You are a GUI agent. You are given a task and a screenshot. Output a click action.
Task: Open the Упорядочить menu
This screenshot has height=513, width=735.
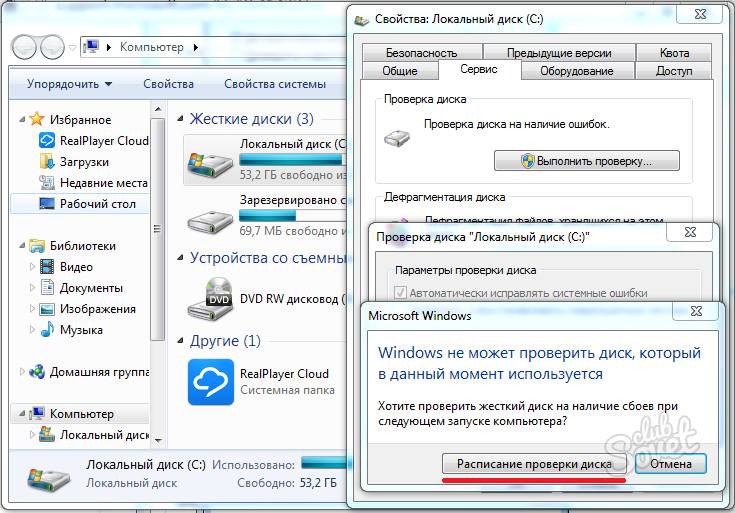click(69, 84)
